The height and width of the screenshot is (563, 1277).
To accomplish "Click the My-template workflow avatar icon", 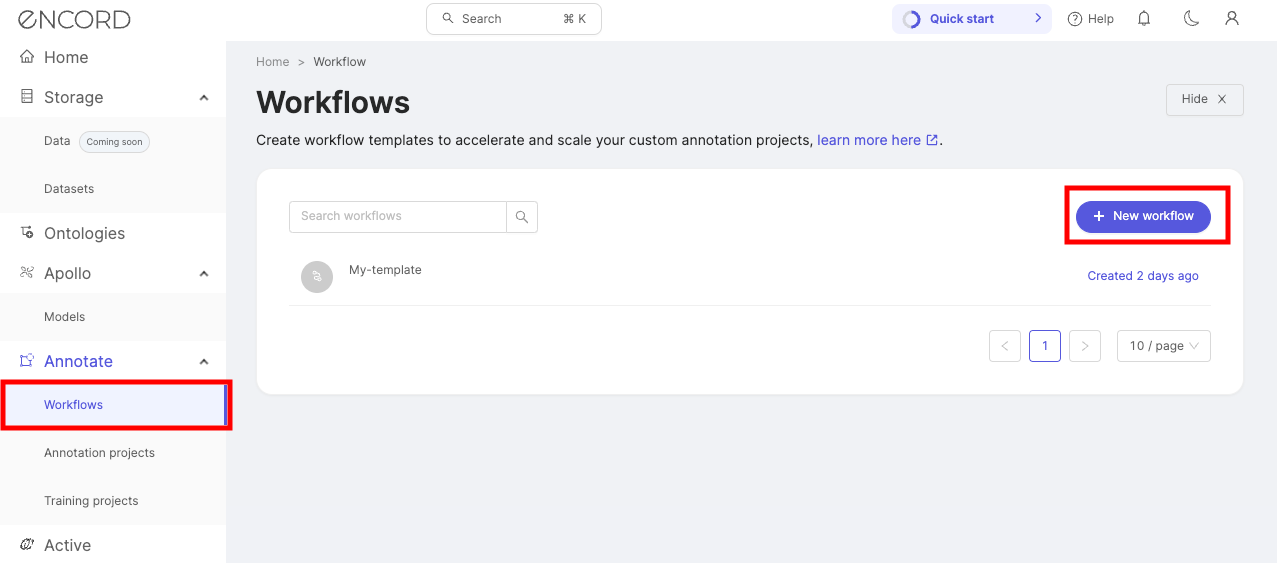I will click(317, 277).
